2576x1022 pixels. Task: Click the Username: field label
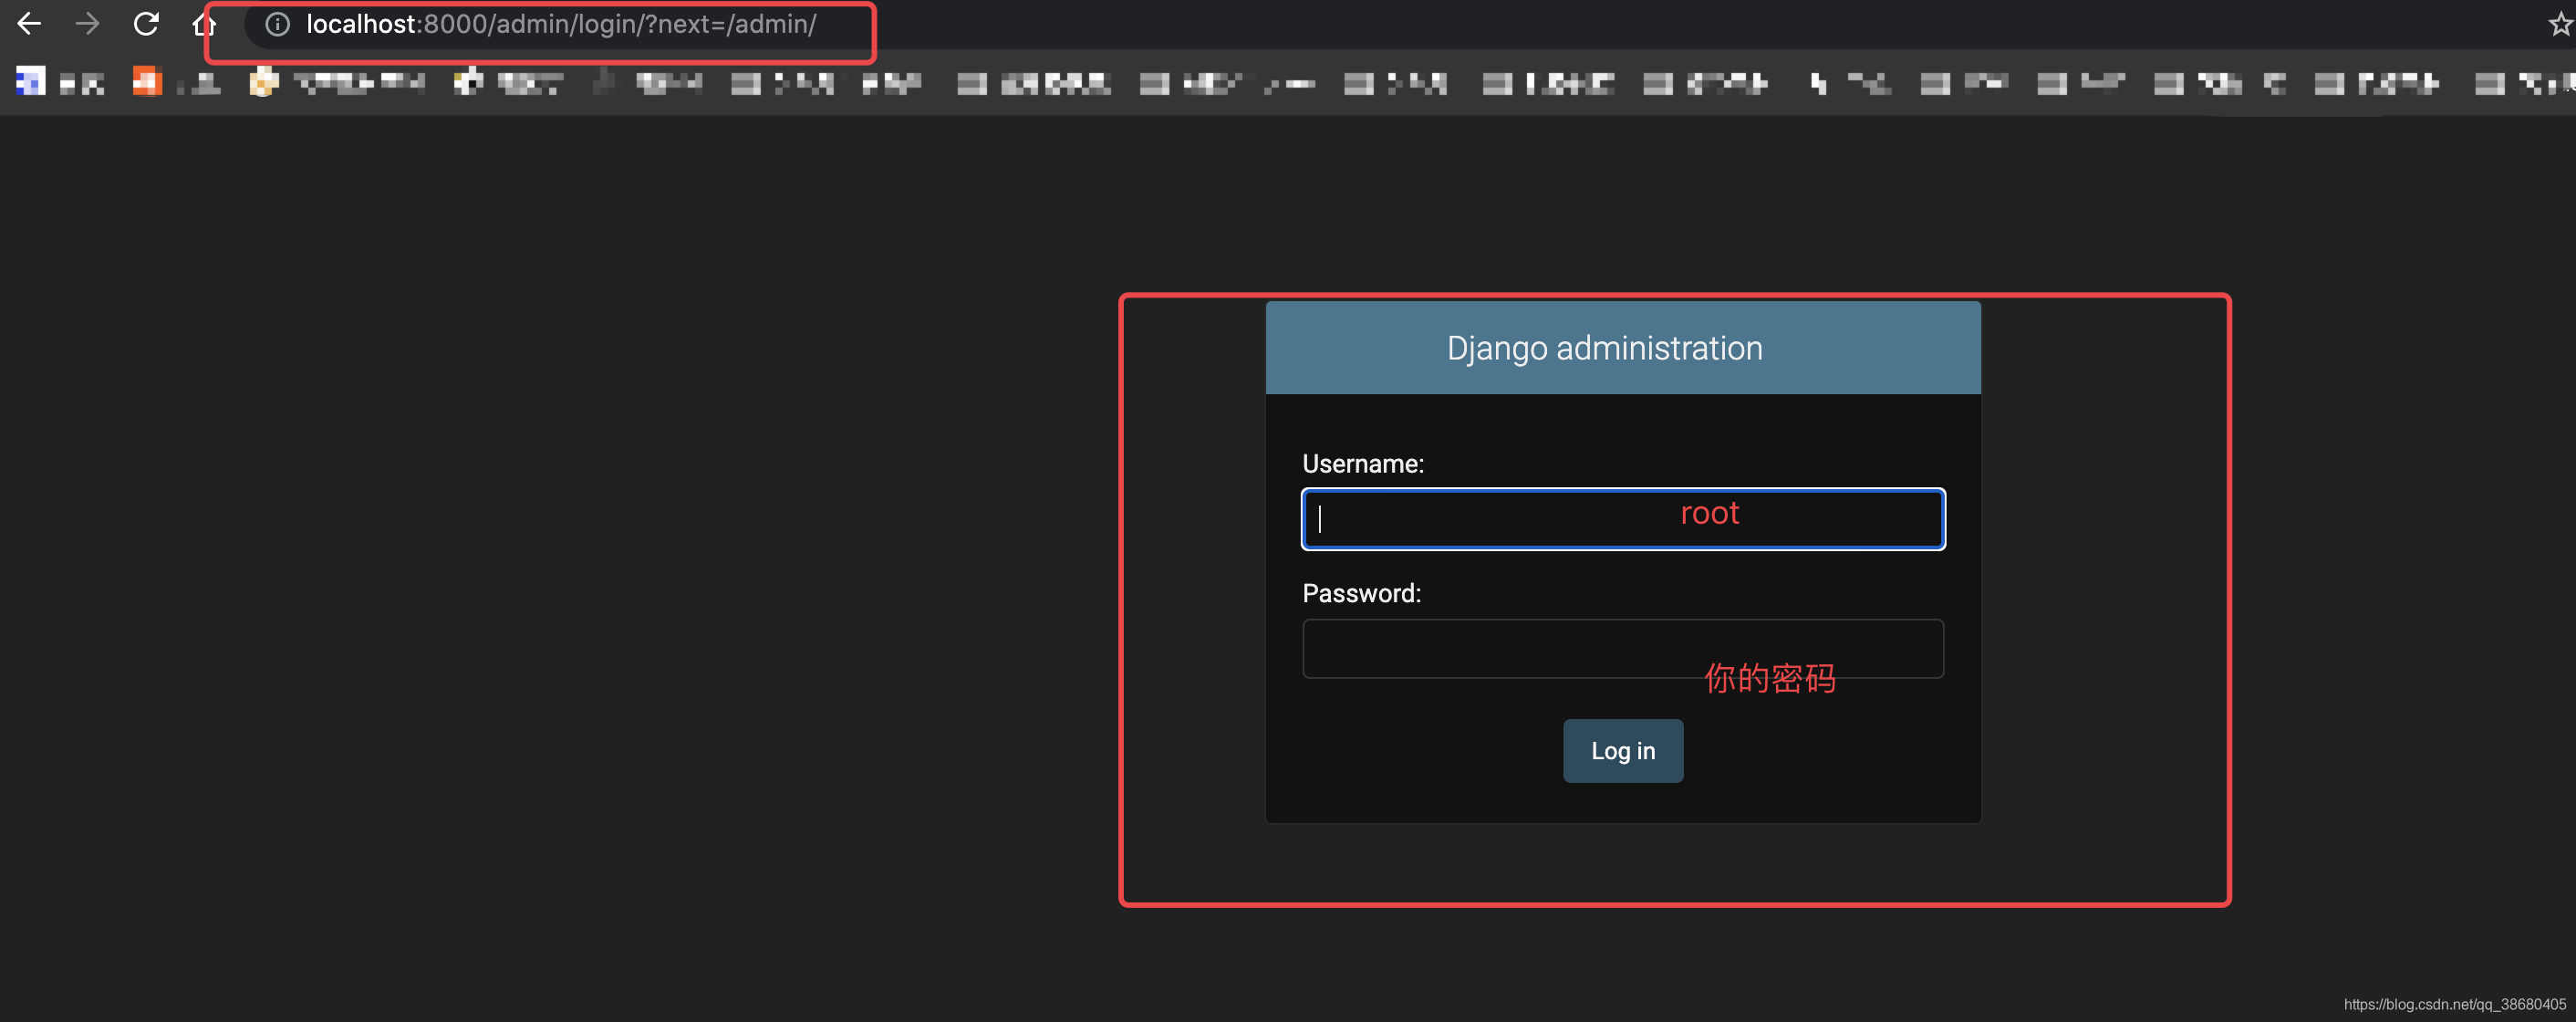coord(1363,463)
